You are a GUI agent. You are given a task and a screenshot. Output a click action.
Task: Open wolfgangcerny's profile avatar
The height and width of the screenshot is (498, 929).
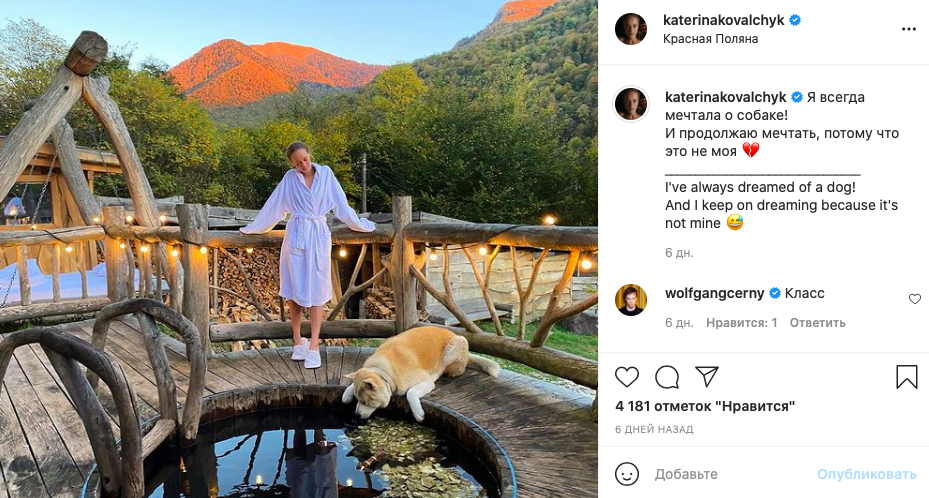(x=631, y=300)
